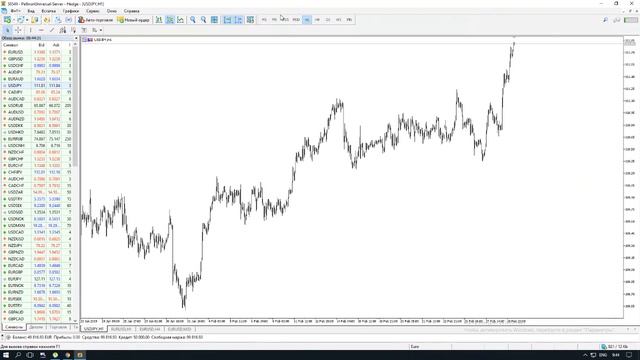Select USDJPY row in Market Watch

pos(37,85)
